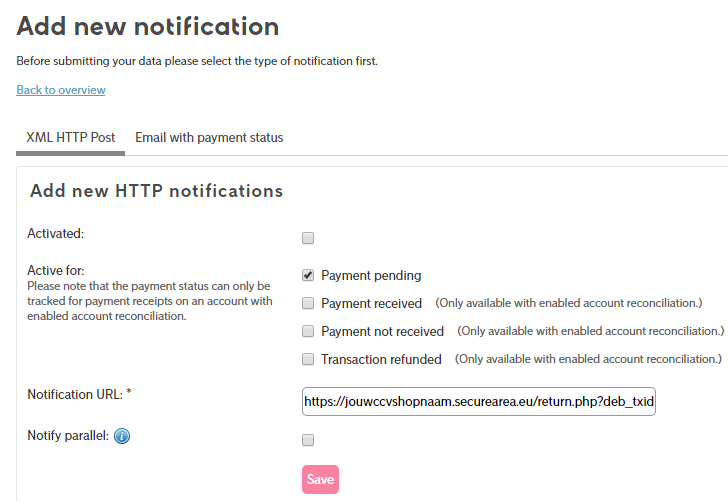This screenshot has height=501, width=728.
Task: Check the Payment not received box
Action: tap(308, 331)
